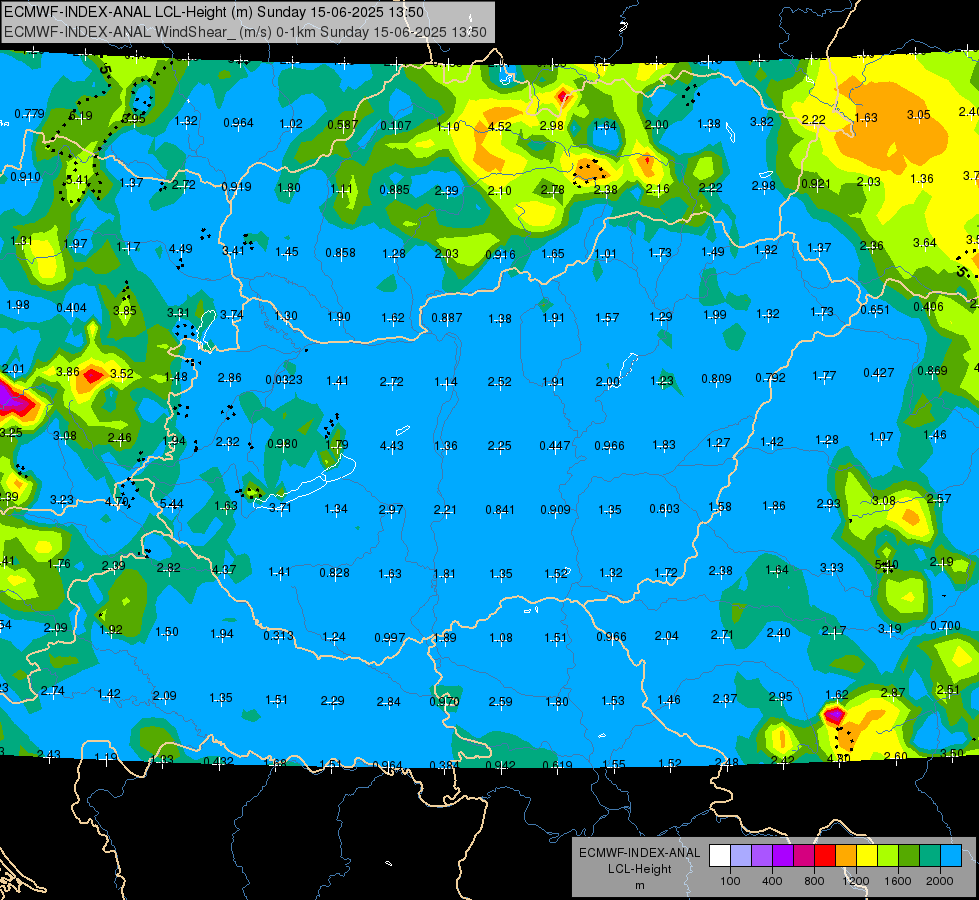
Task: Click the wind shear value 0.980
Action: pos(282,444)
